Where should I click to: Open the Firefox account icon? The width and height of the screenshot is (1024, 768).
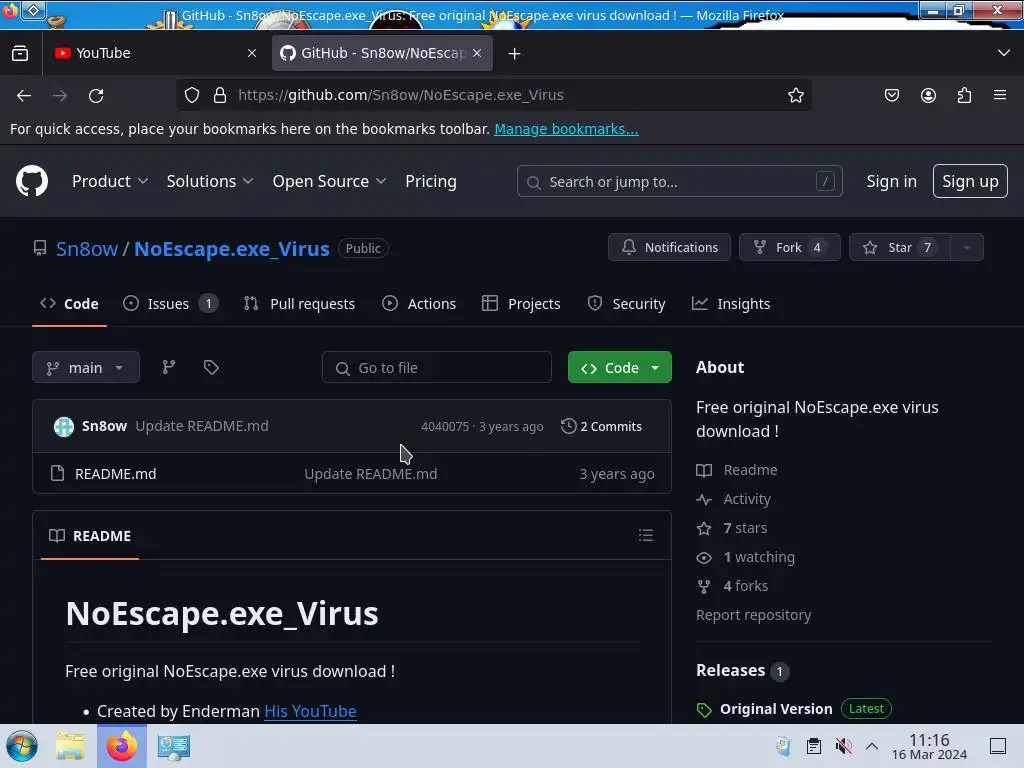(928, 95)
